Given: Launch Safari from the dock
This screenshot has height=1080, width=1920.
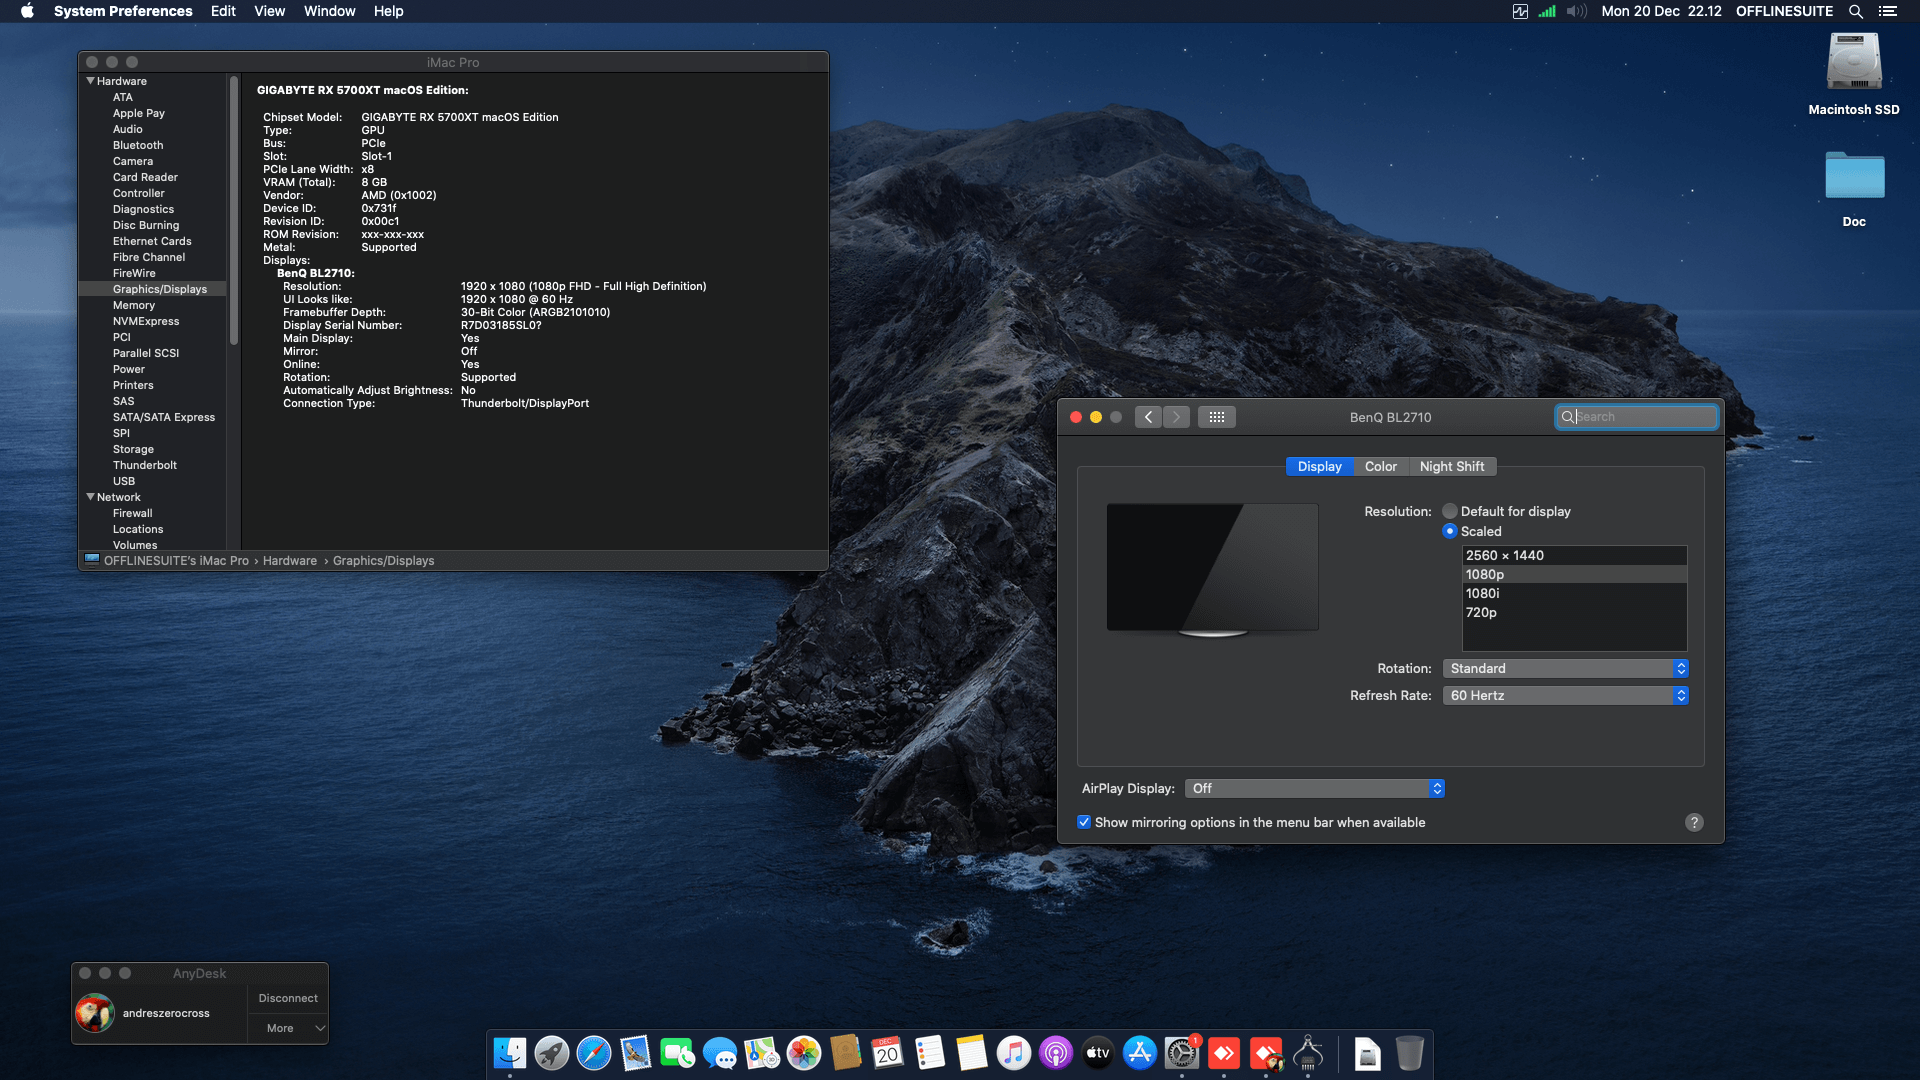Looking at the screenshot, I should pyautogui.click(x=594, y=1053).
